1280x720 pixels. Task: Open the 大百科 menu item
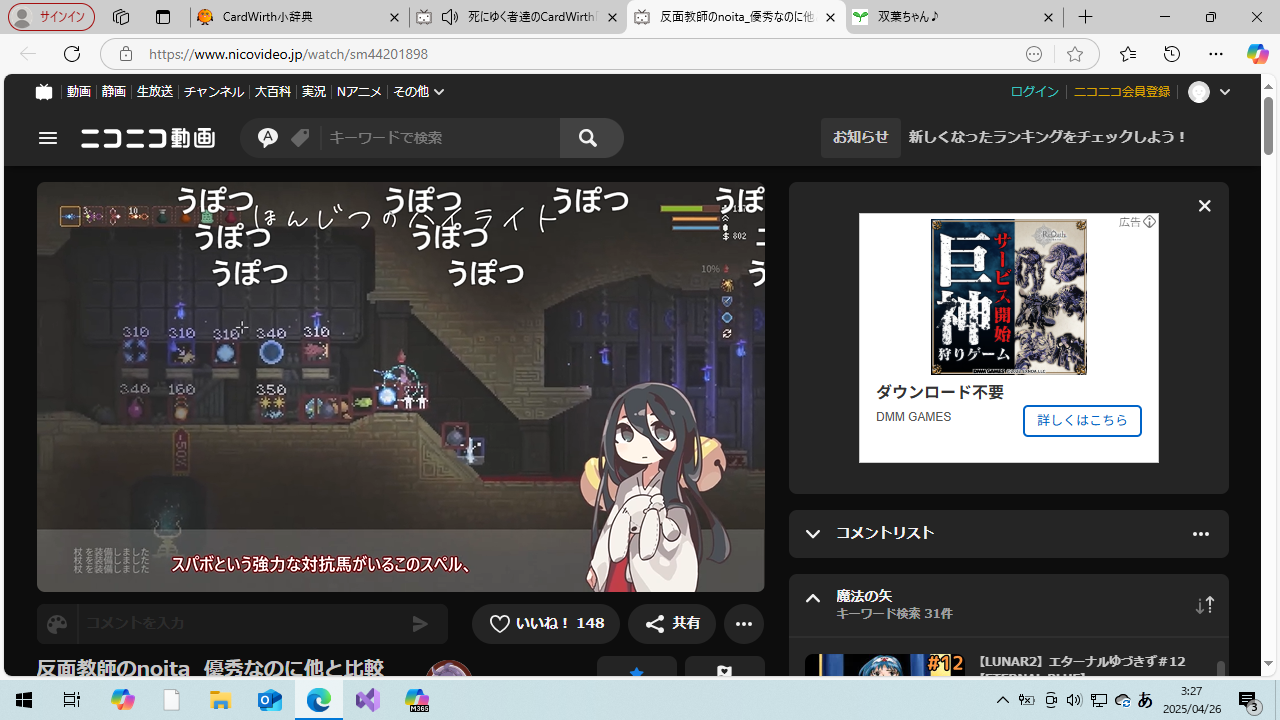tap(273, 91)
